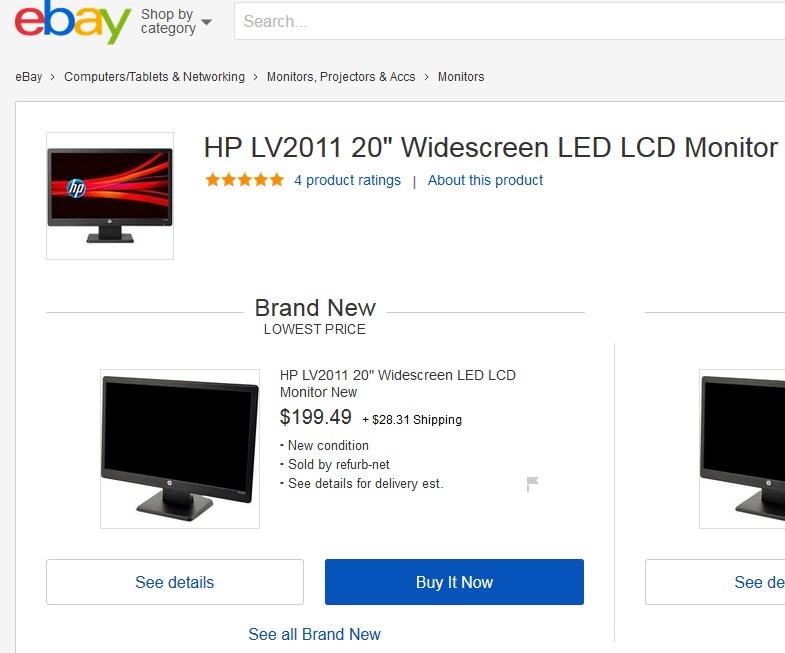
Task: Open the Shop by category dropdown
Action: (176, 22)
